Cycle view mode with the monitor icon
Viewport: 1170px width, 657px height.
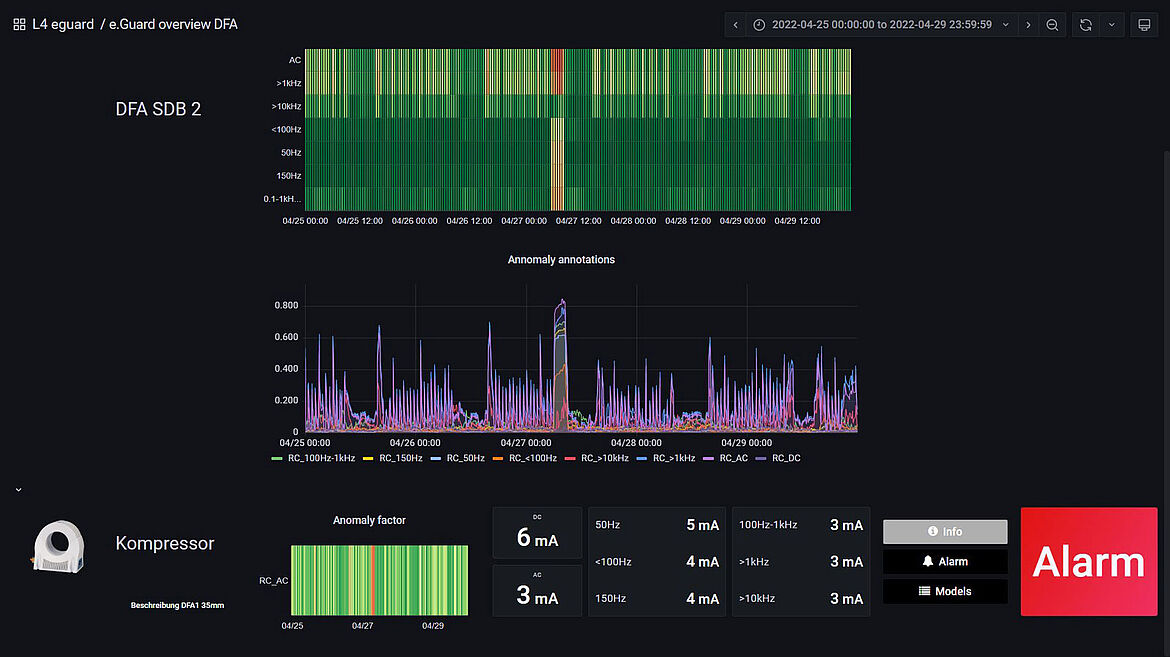[x=1144, y=25]
